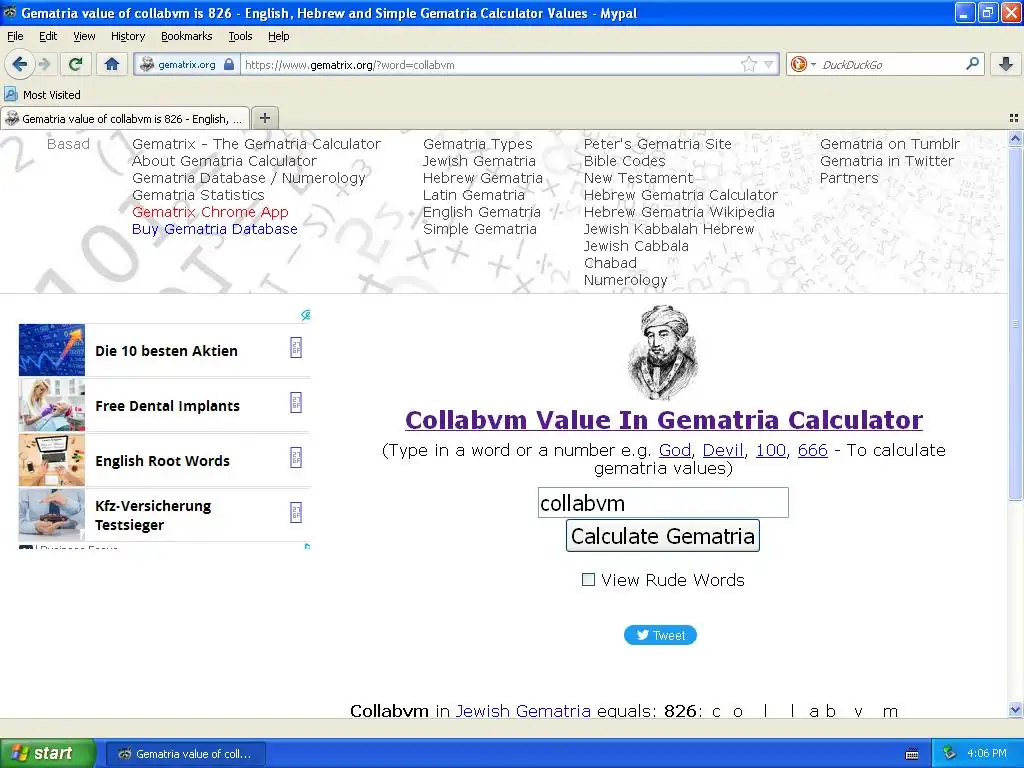Screen dimensions: 1024x768
Task: Open the Gematrix Chrome App link
Action: click(210, 212)
